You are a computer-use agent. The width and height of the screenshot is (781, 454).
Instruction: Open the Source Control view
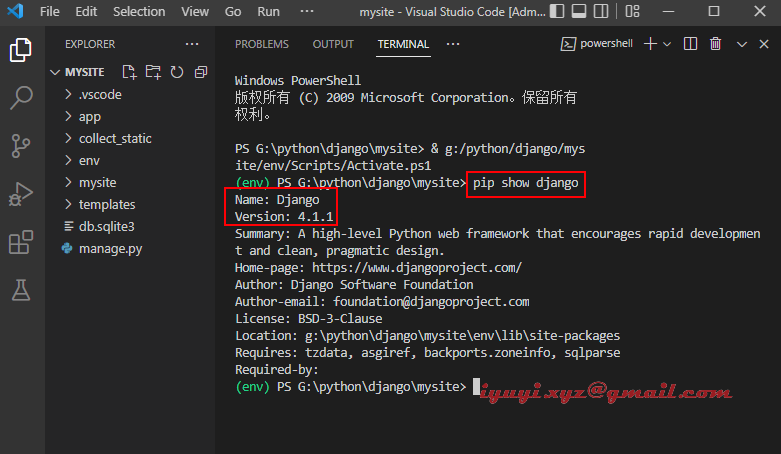point(21,145)
